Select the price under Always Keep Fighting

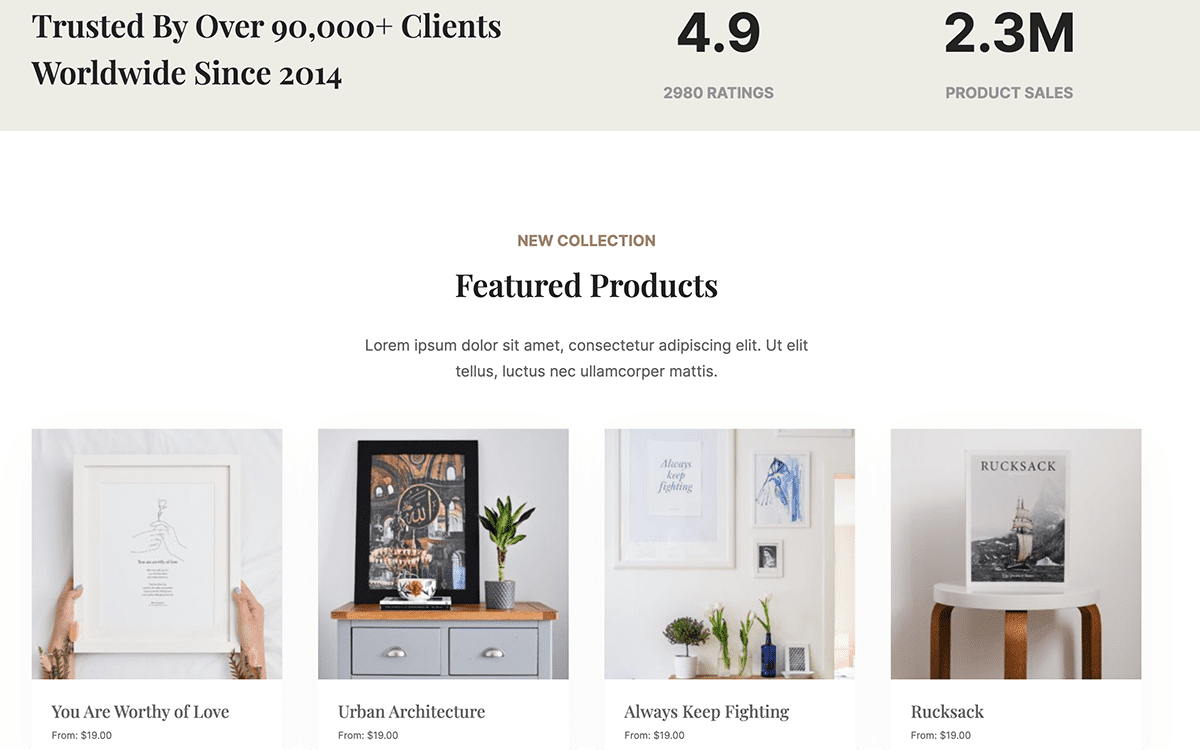tap(654, 736)
